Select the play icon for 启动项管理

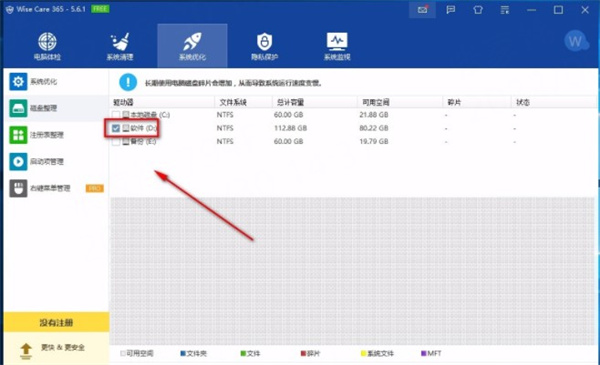coord(18,161)
